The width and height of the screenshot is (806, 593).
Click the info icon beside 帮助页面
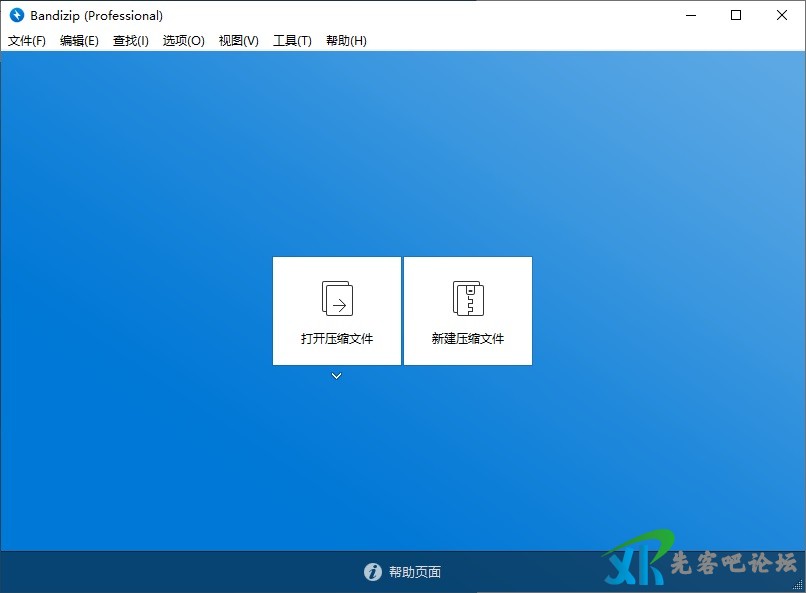[x=373, y=572]
